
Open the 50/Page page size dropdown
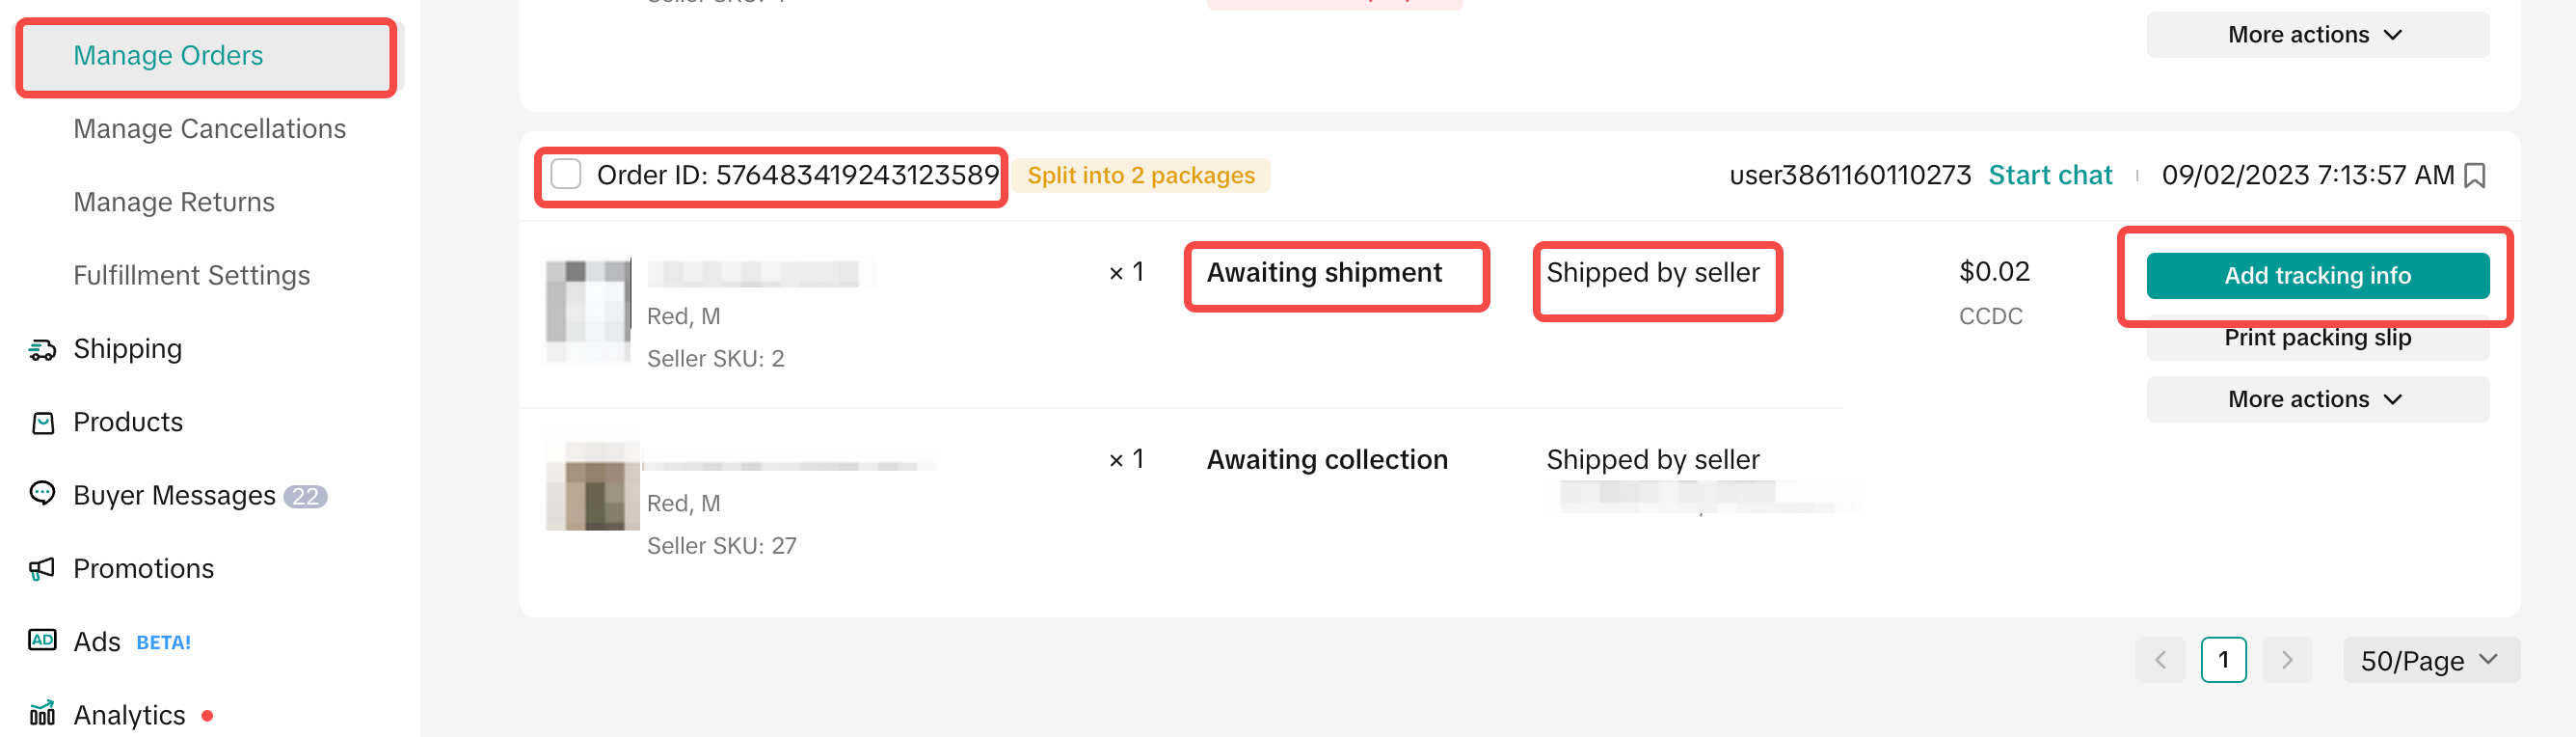[2430, 660]
